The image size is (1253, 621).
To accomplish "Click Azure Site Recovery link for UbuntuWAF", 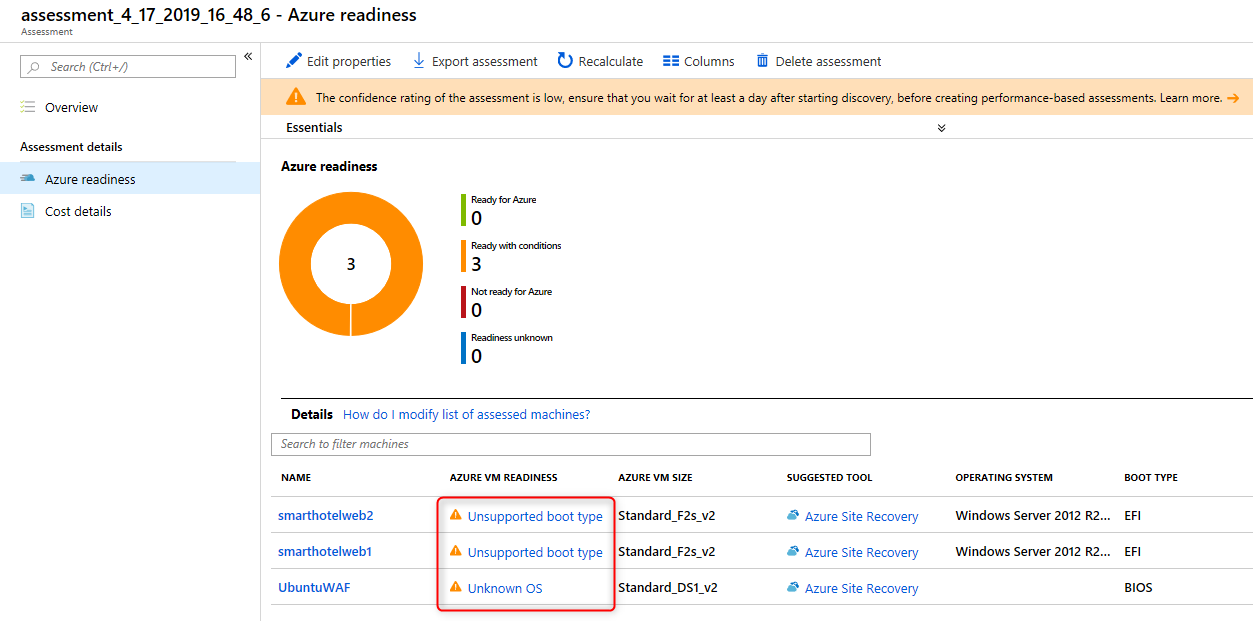I will point(861,588).
